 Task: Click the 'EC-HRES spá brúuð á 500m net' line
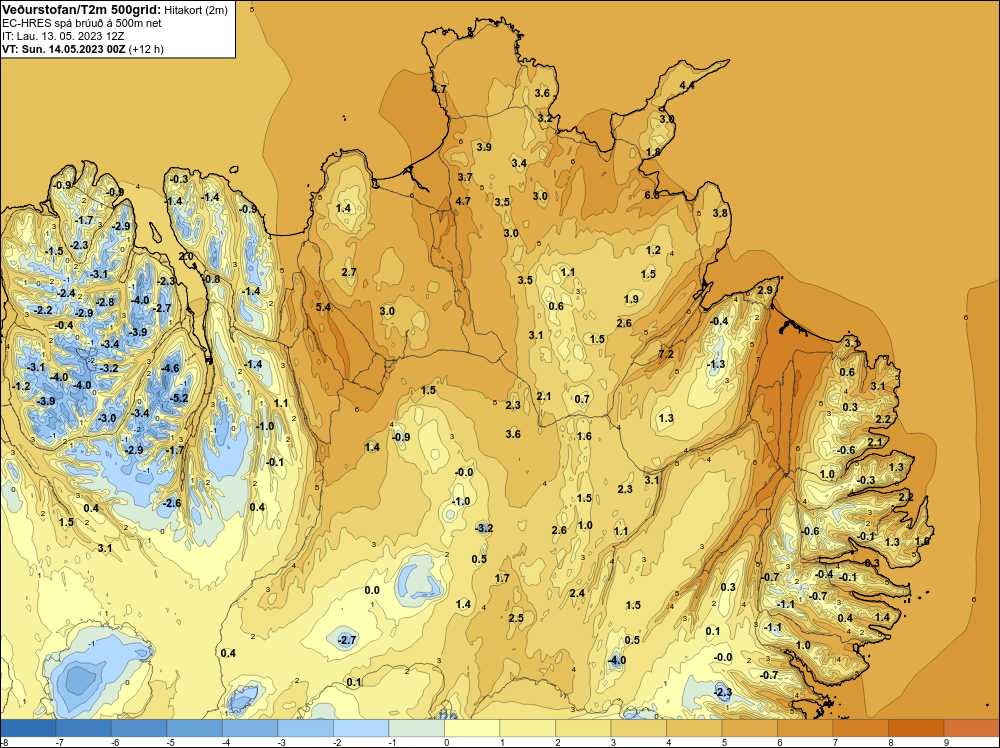coord(81,23)
